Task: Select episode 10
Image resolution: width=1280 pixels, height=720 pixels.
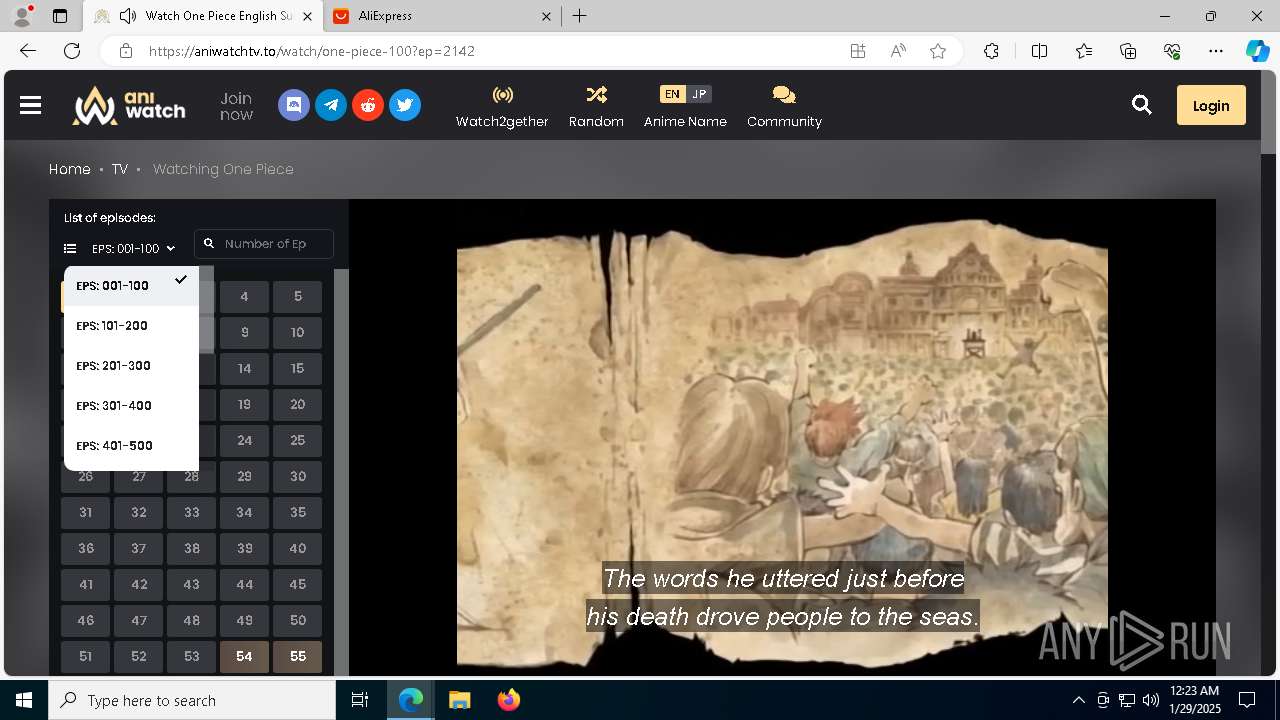Action: coord(297,332)
